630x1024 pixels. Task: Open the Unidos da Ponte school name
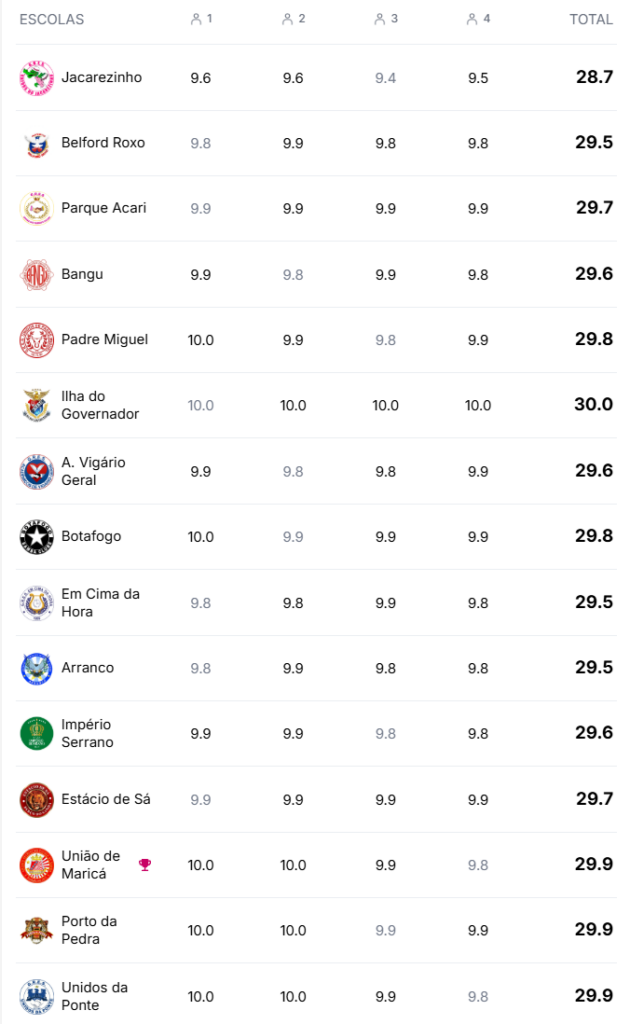point(94,996)
